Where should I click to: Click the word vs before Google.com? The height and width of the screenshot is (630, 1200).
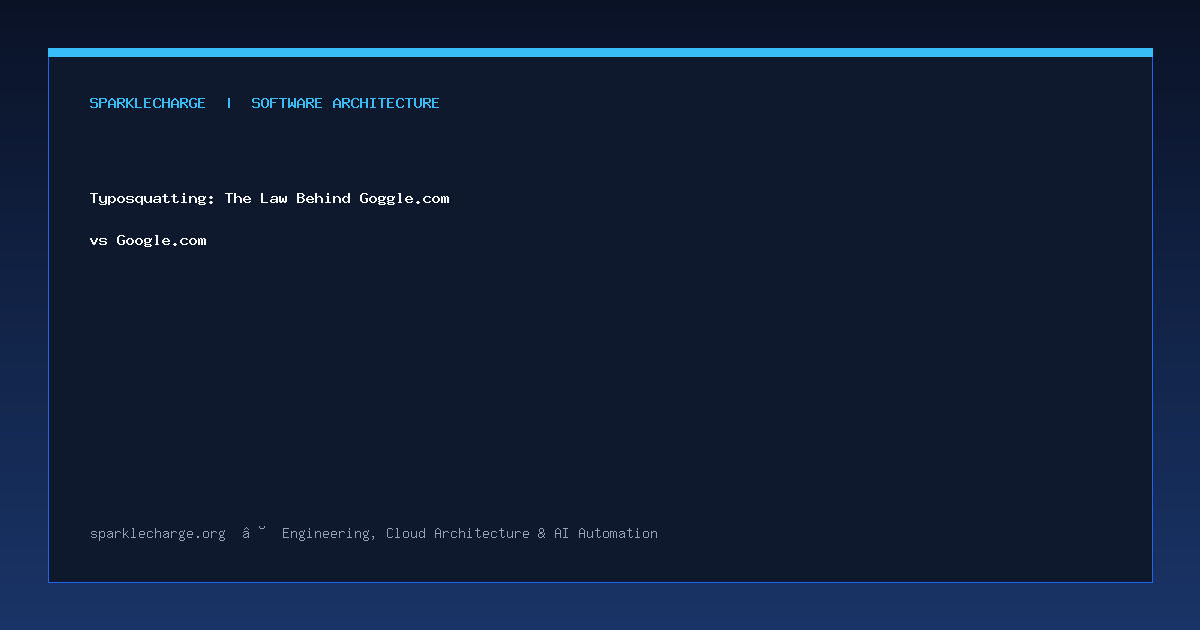99,241
